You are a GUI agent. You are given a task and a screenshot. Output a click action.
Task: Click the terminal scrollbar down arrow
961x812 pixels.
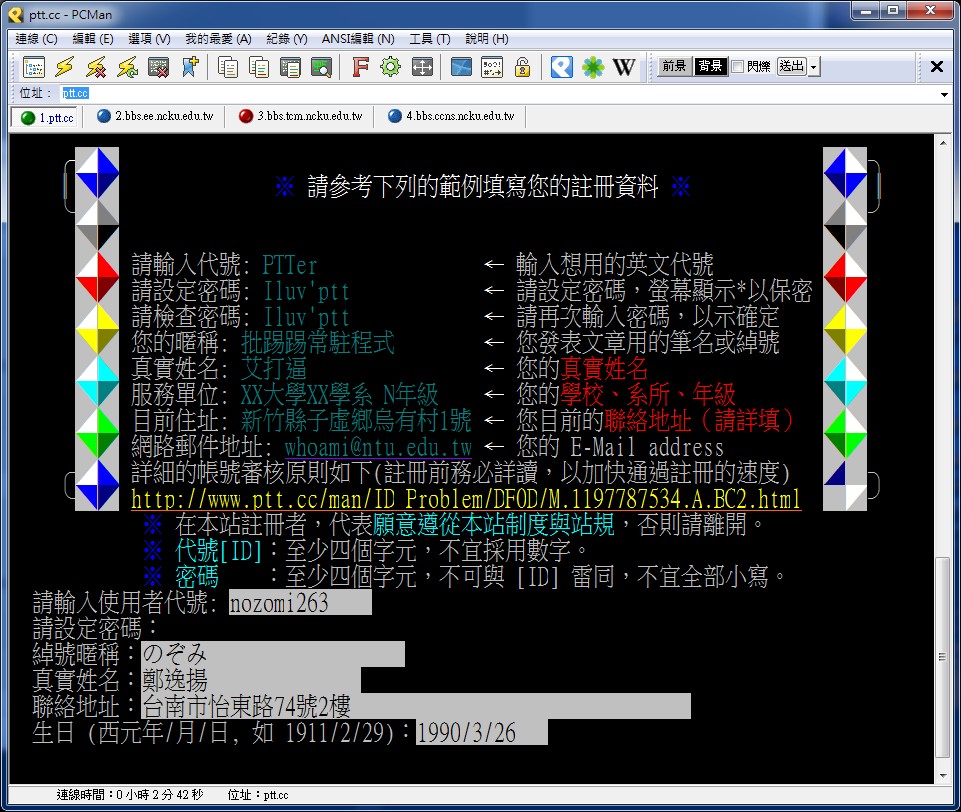[x=943, y=776]
